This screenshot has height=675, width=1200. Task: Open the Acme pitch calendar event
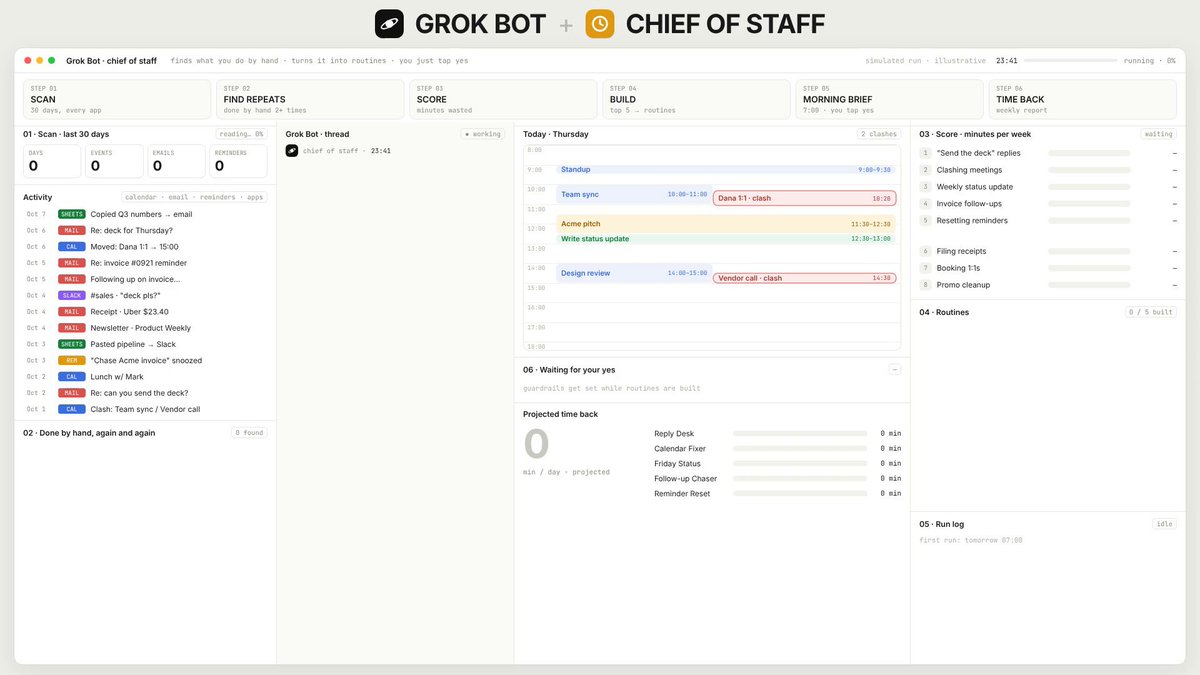click(x=725, y=224)
